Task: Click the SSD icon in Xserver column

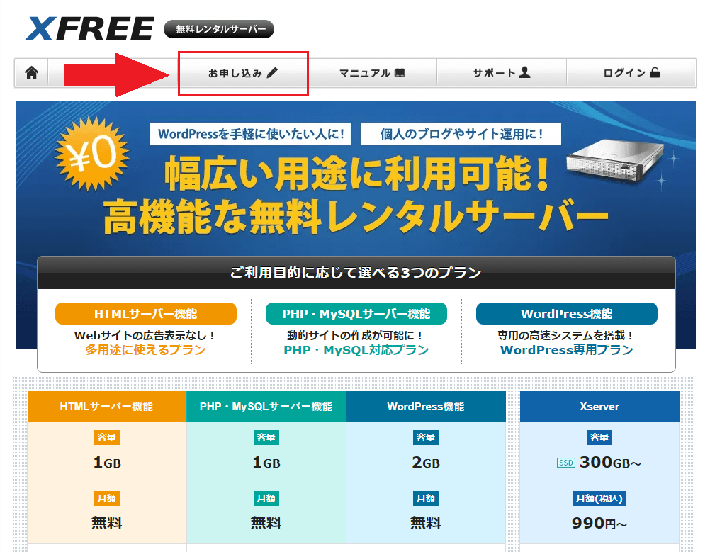Action: (566, 463)
